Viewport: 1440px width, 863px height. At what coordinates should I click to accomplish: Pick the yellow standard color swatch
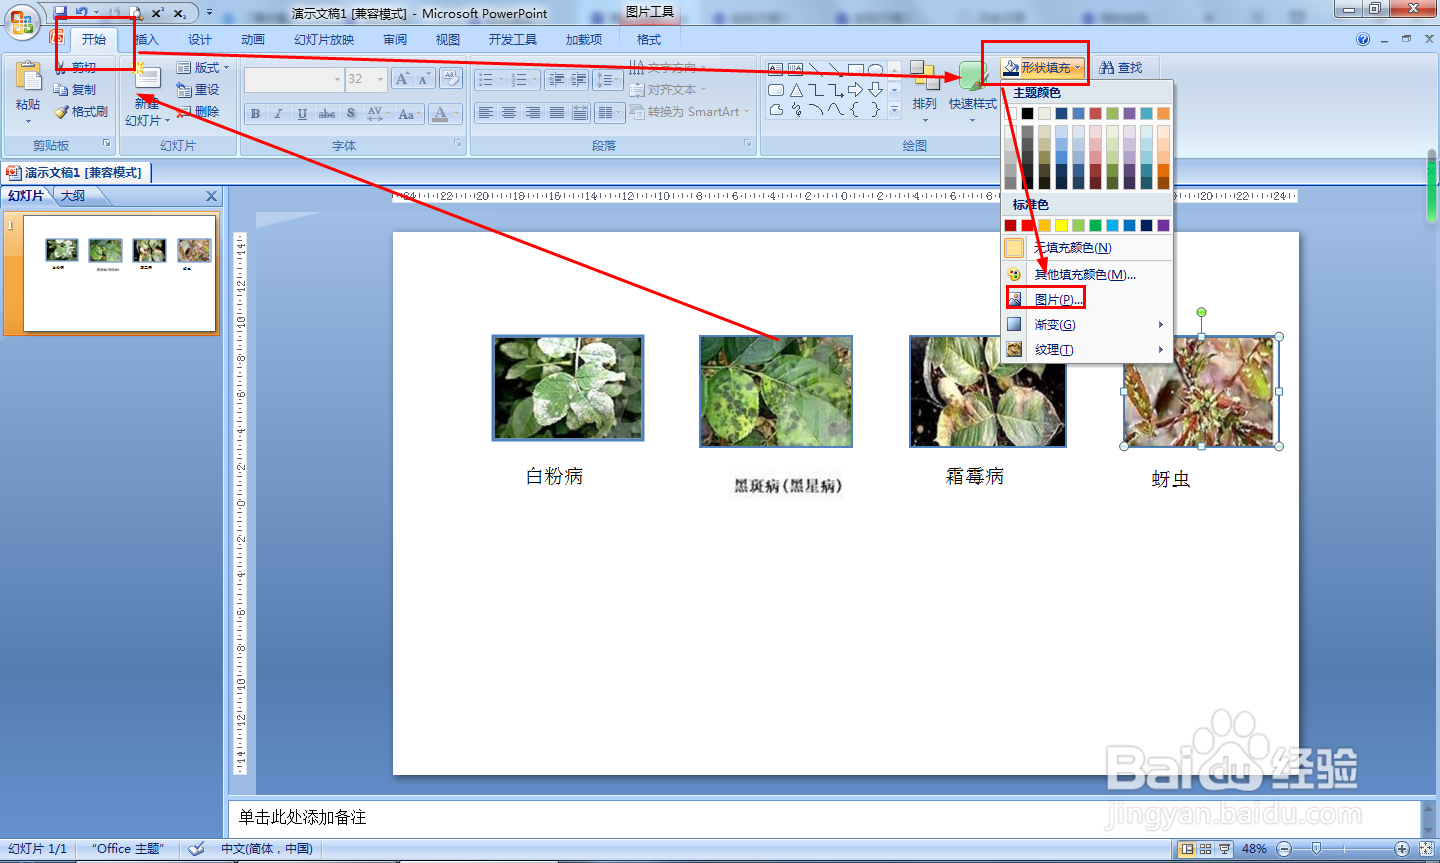click(1061, 225)
